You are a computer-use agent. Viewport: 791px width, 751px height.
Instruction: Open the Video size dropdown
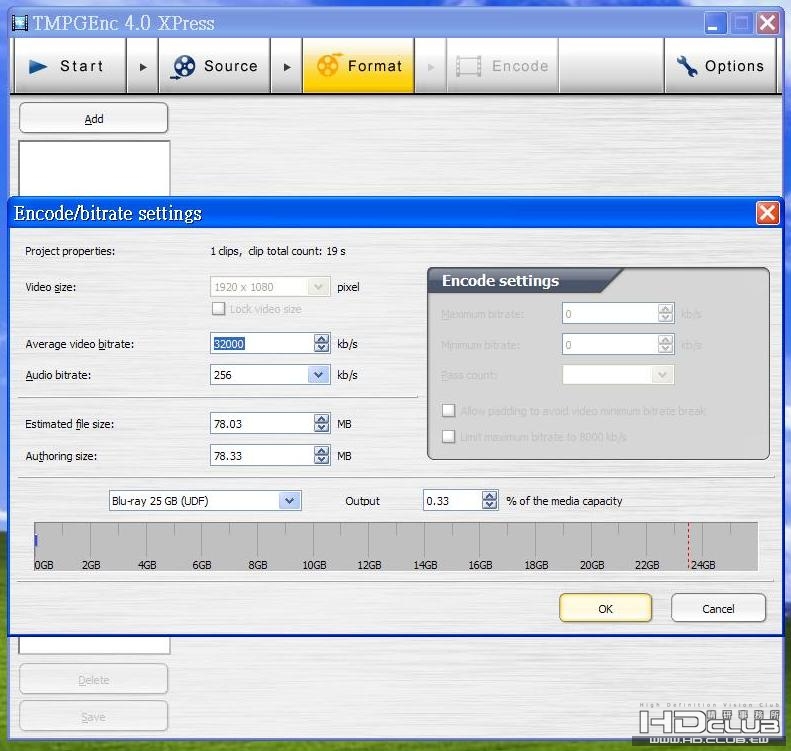point(270,287)
